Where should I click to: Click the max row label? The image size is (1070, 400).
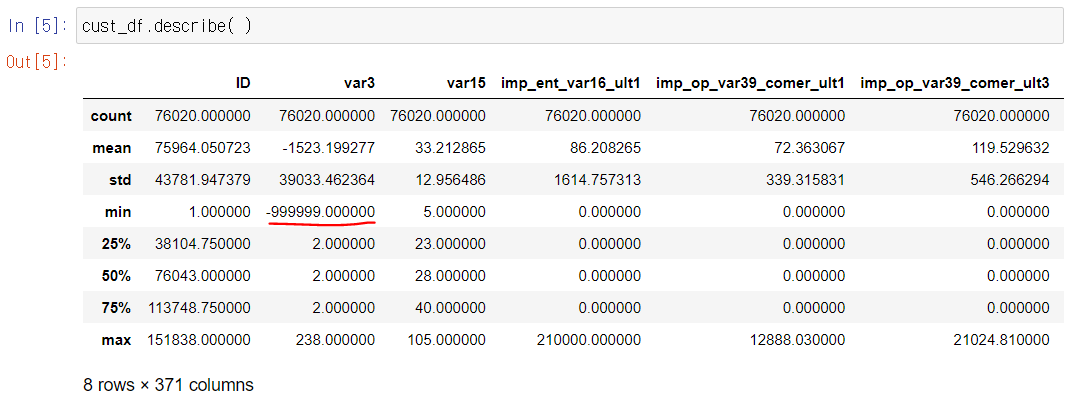(x=118, y=341)
